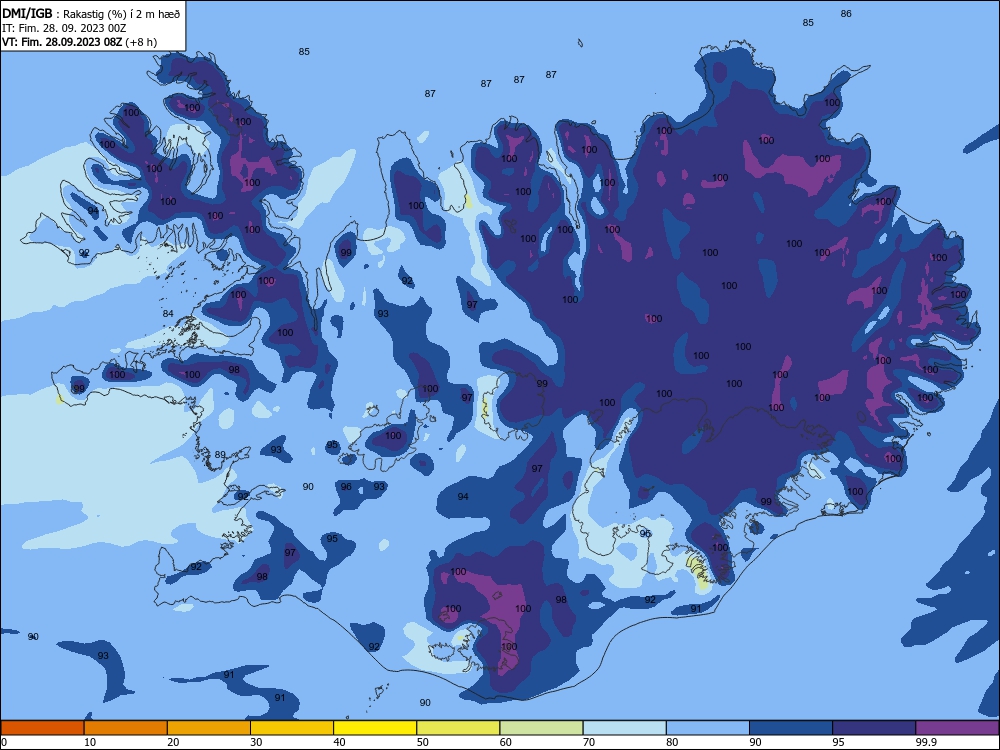Viewport: 1000px width, 750px height.
Task: Click the legend tick label '60'
Action: click(506, 742)
